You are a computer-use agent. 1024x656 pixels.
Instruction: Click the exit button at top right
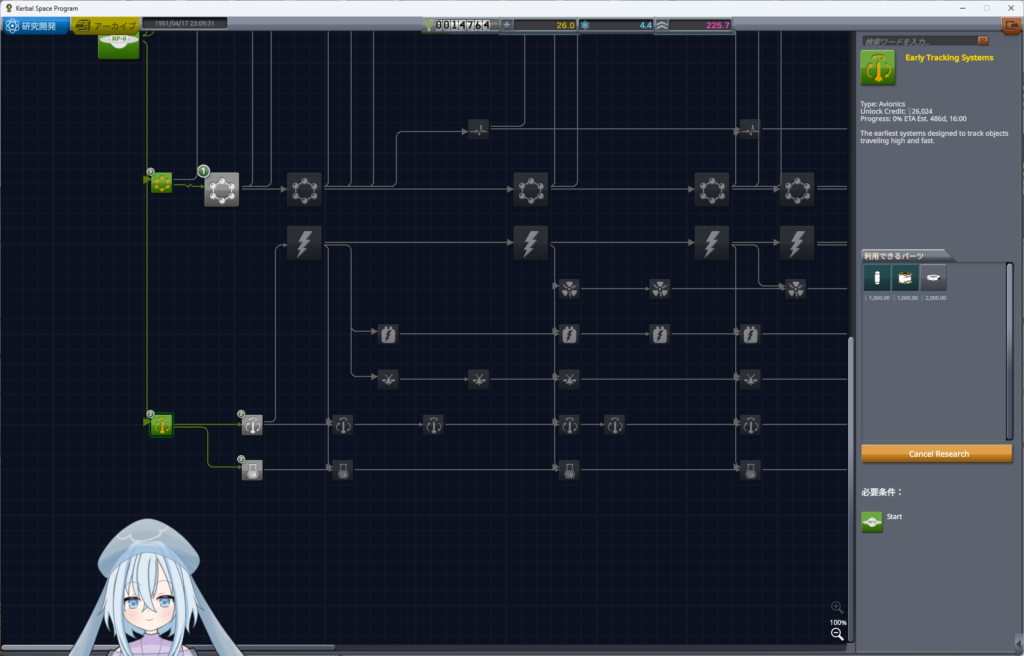pyautogui.click(x=1012, y=25)
